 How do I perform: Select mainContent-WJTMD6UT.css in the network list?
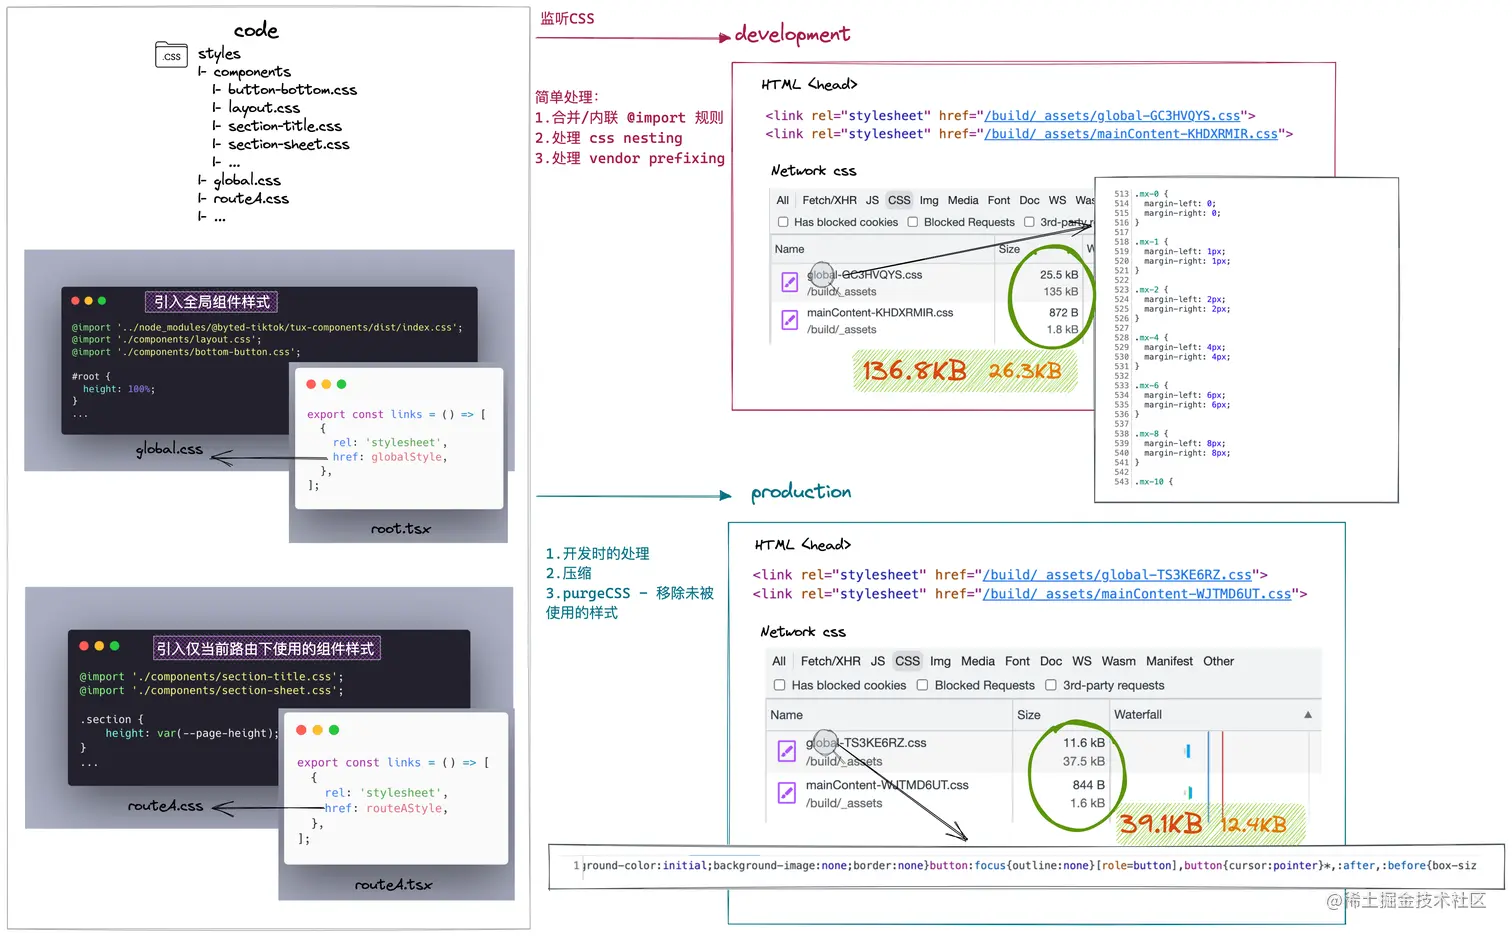point(887,785)
